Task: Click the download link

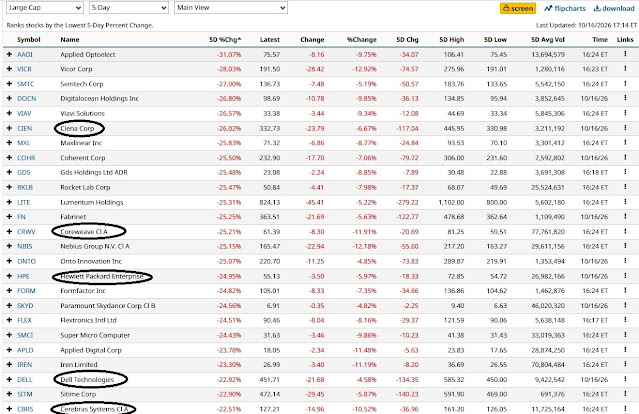Action: (x=614, y=8)
